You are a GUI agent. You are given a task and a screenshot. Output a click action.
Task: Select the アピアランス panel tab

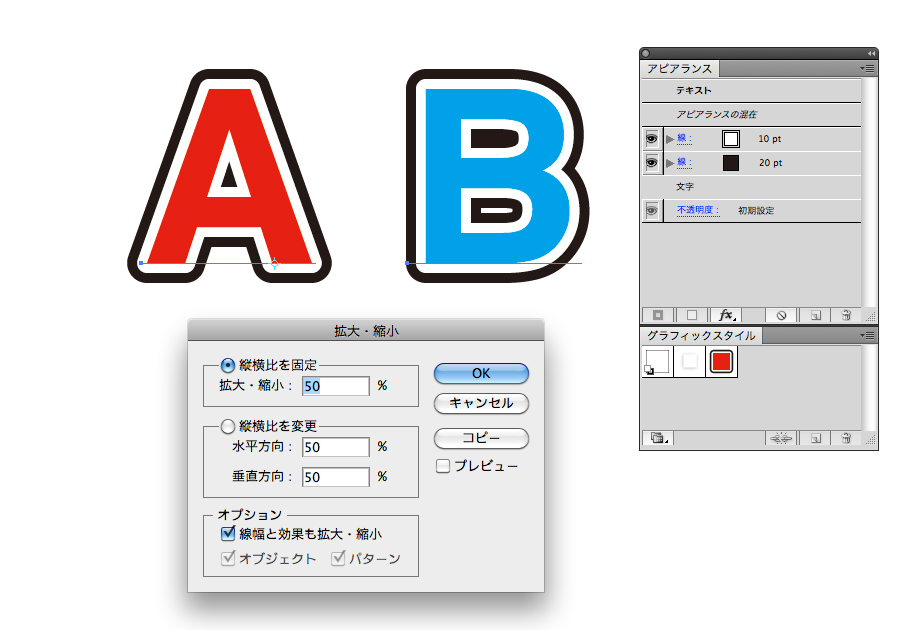(680, 69)
